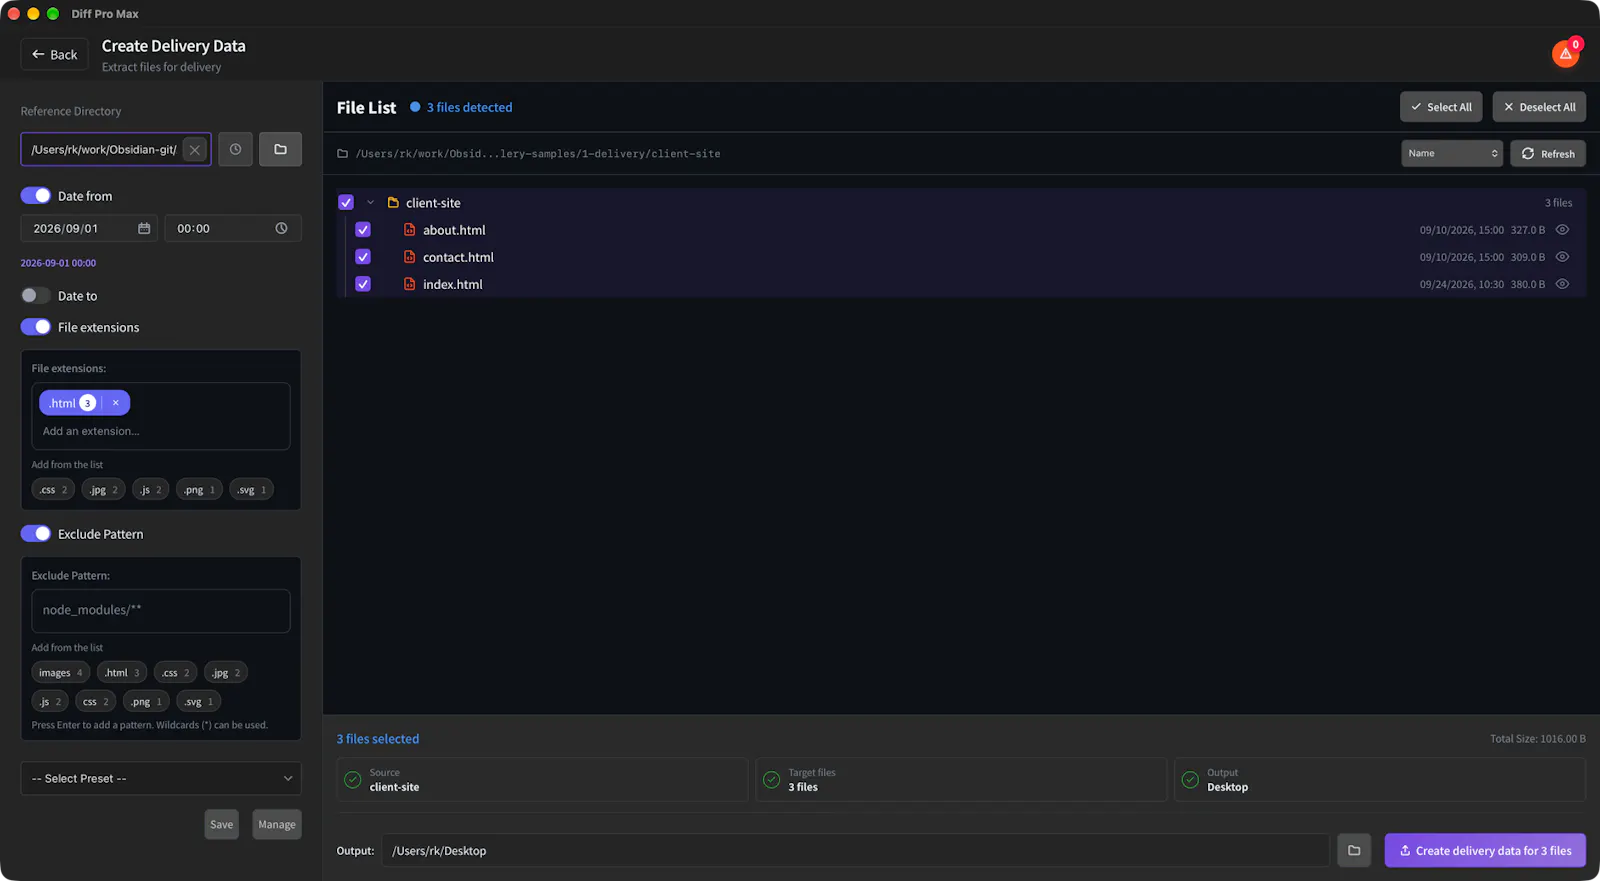Create delivery data for 3 files

pyautogui.click(x=1485, y=851)
